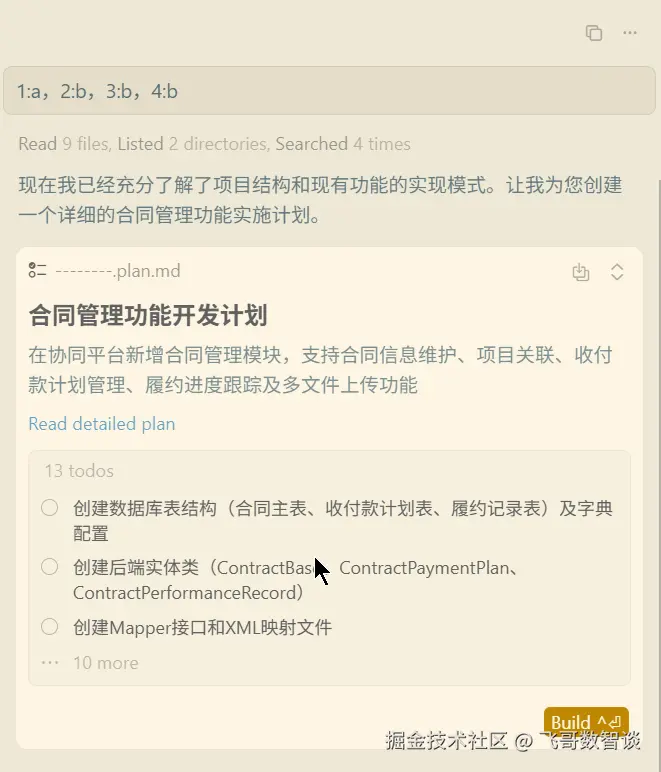Click the ellipsis icon before 10 more

click(x=50, y=663)
